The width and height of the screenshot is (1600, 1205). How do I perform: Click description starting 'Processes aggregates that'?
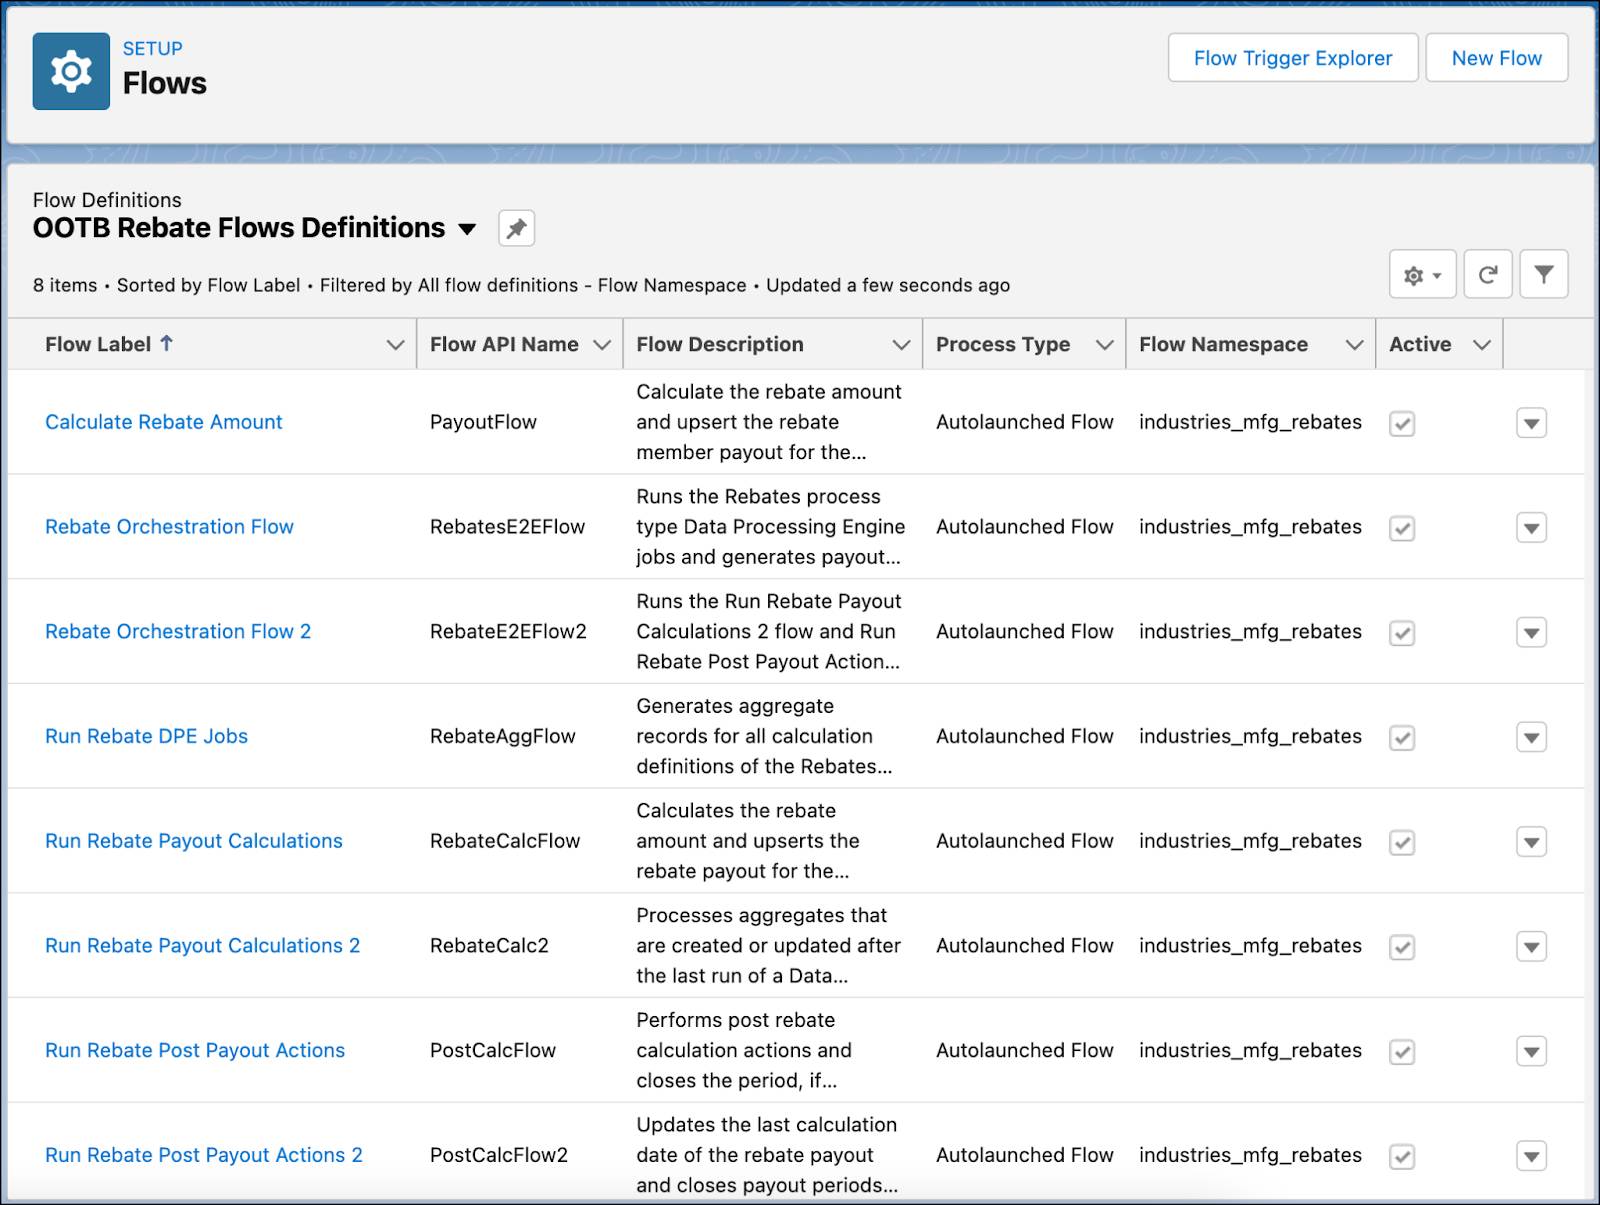pyautogui.click(x=768, y=946)
